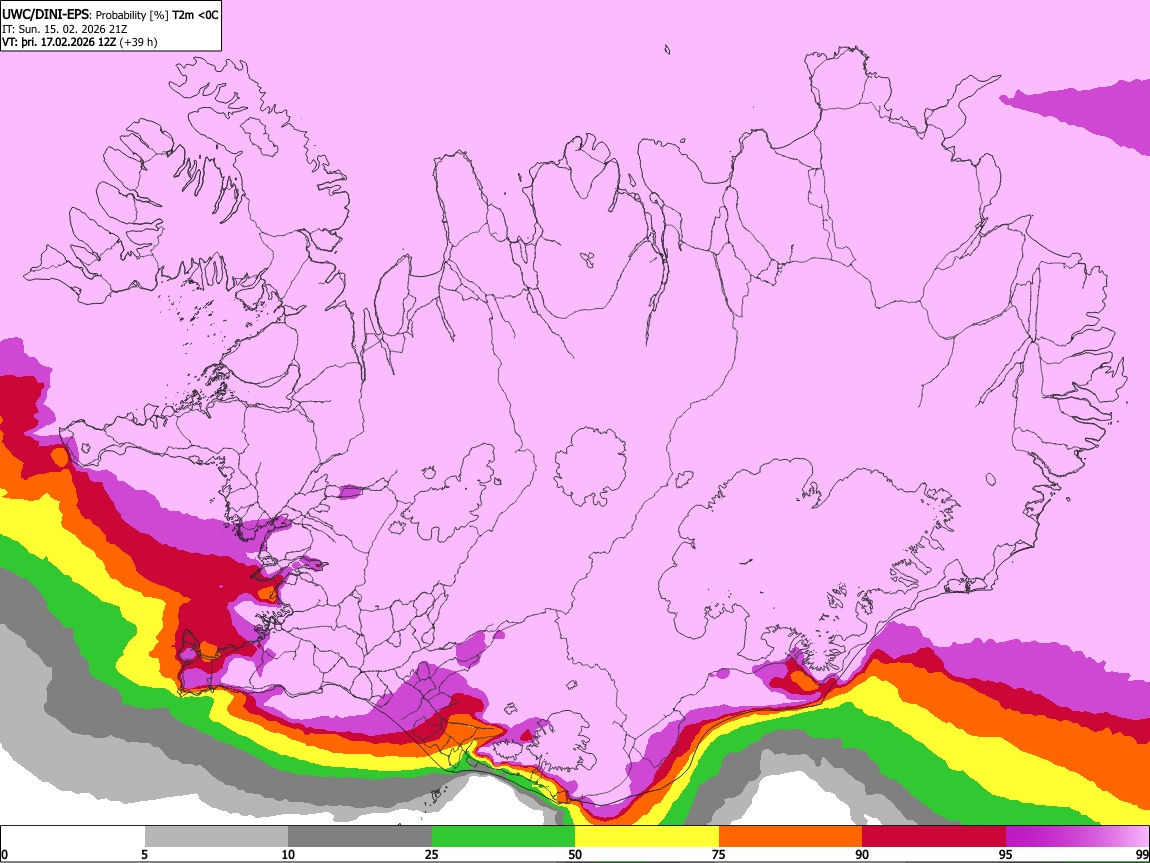1150x863 pixels.
Task: Click the orange 75-90 legend swatch
Action: tap(790, 837)
